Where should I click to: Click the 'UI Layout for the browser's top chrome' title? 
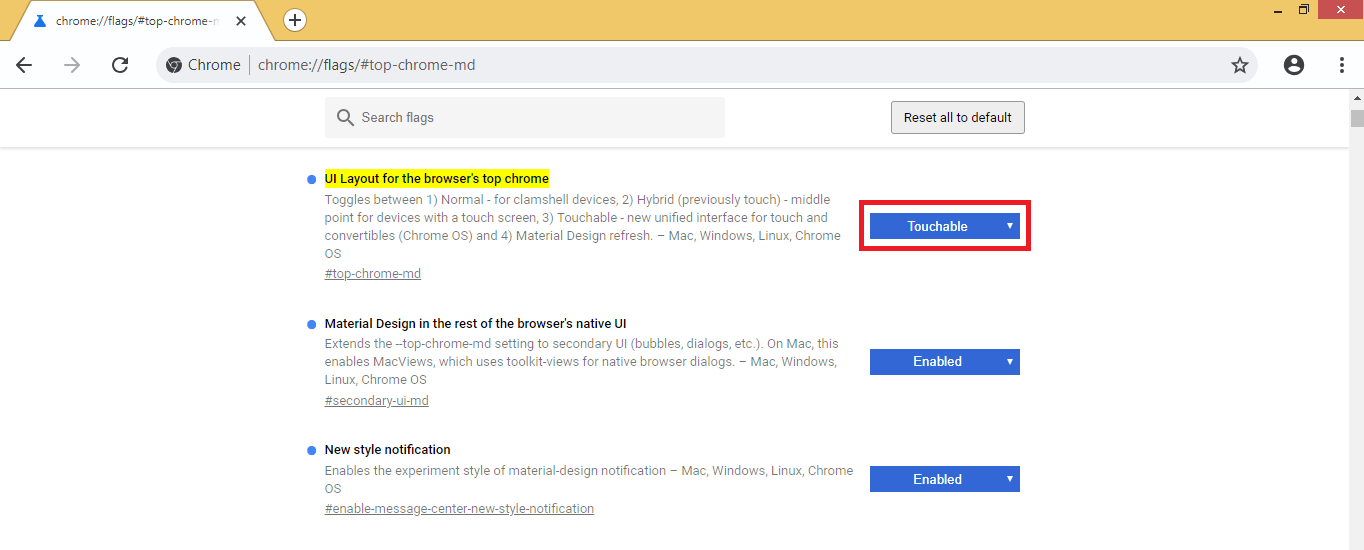coord(437,179)
